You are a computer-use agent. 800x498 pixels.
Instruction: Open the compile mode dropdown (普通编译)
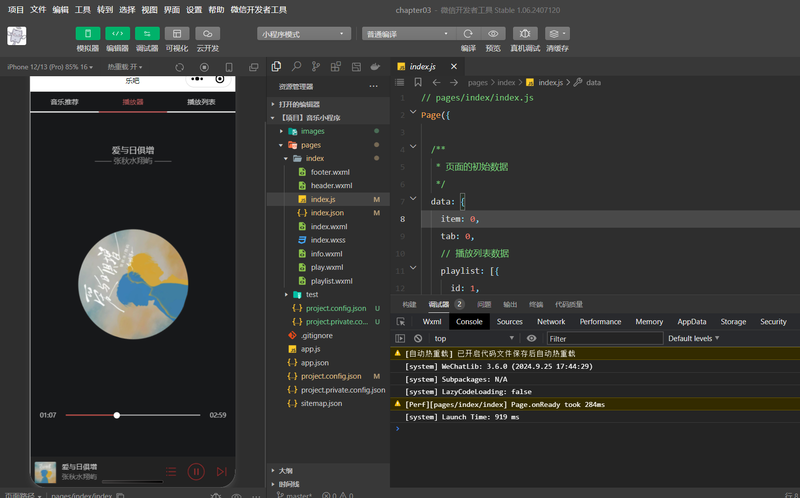(408, 34)
